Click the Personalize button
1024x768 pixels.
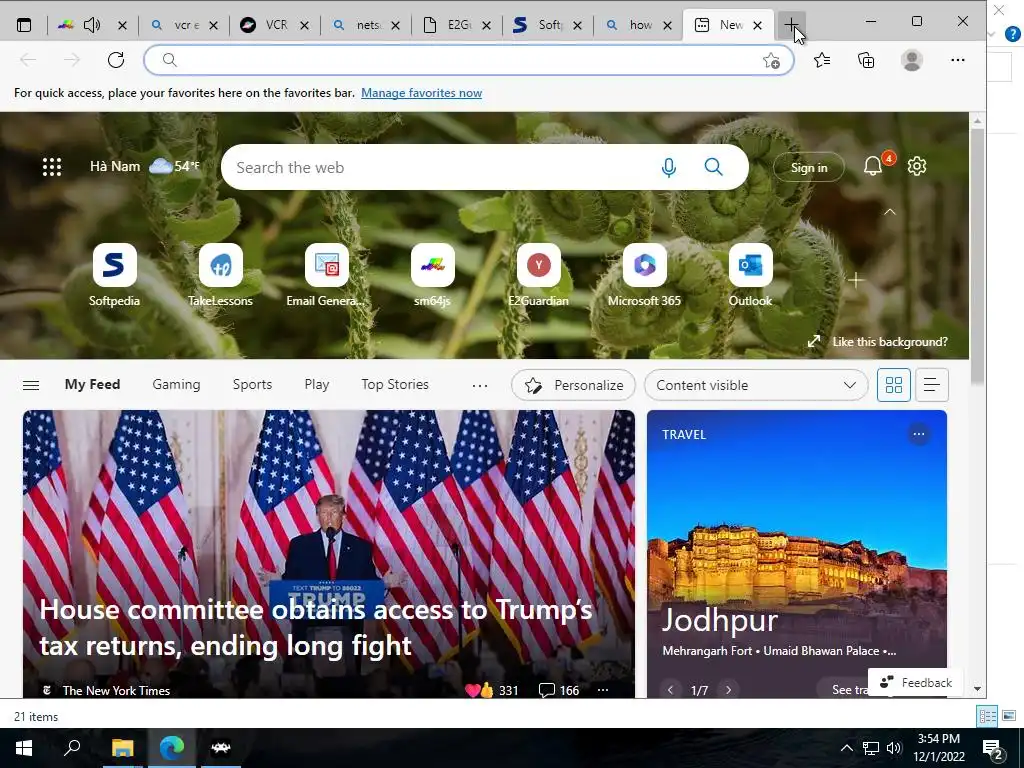pyautogui.click(x=573, y=385)
